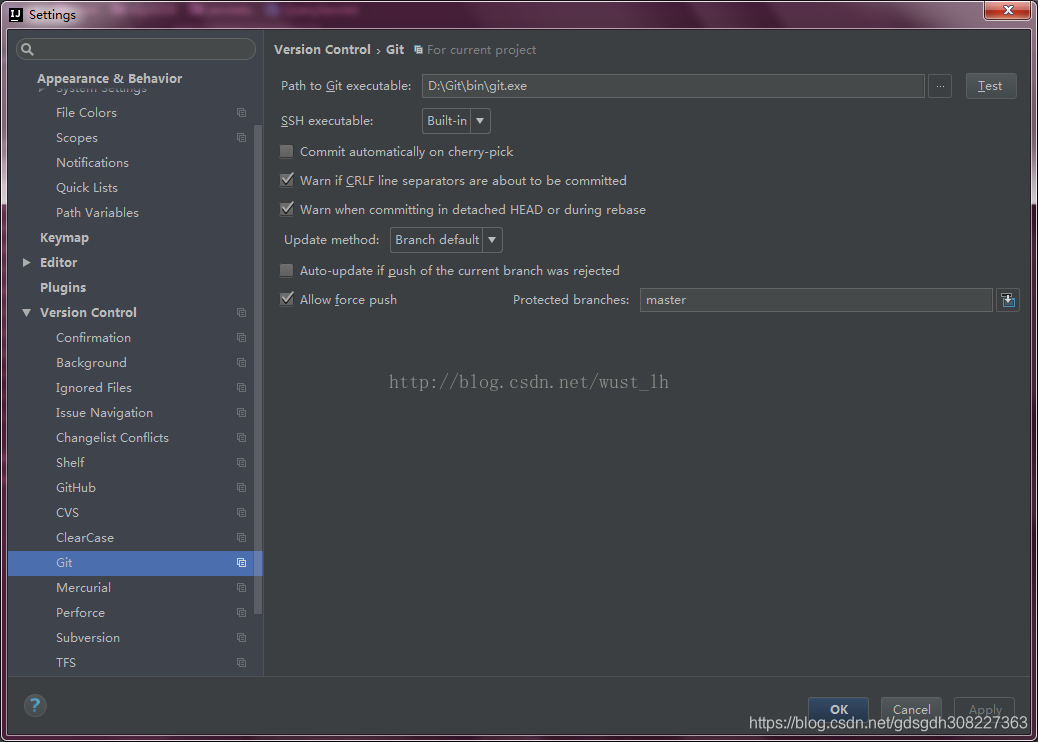Enable Commit automatically on cherry-pick
Image resolution: width=1038 pixels, height=742 pixels.
(x=287, y=152)
